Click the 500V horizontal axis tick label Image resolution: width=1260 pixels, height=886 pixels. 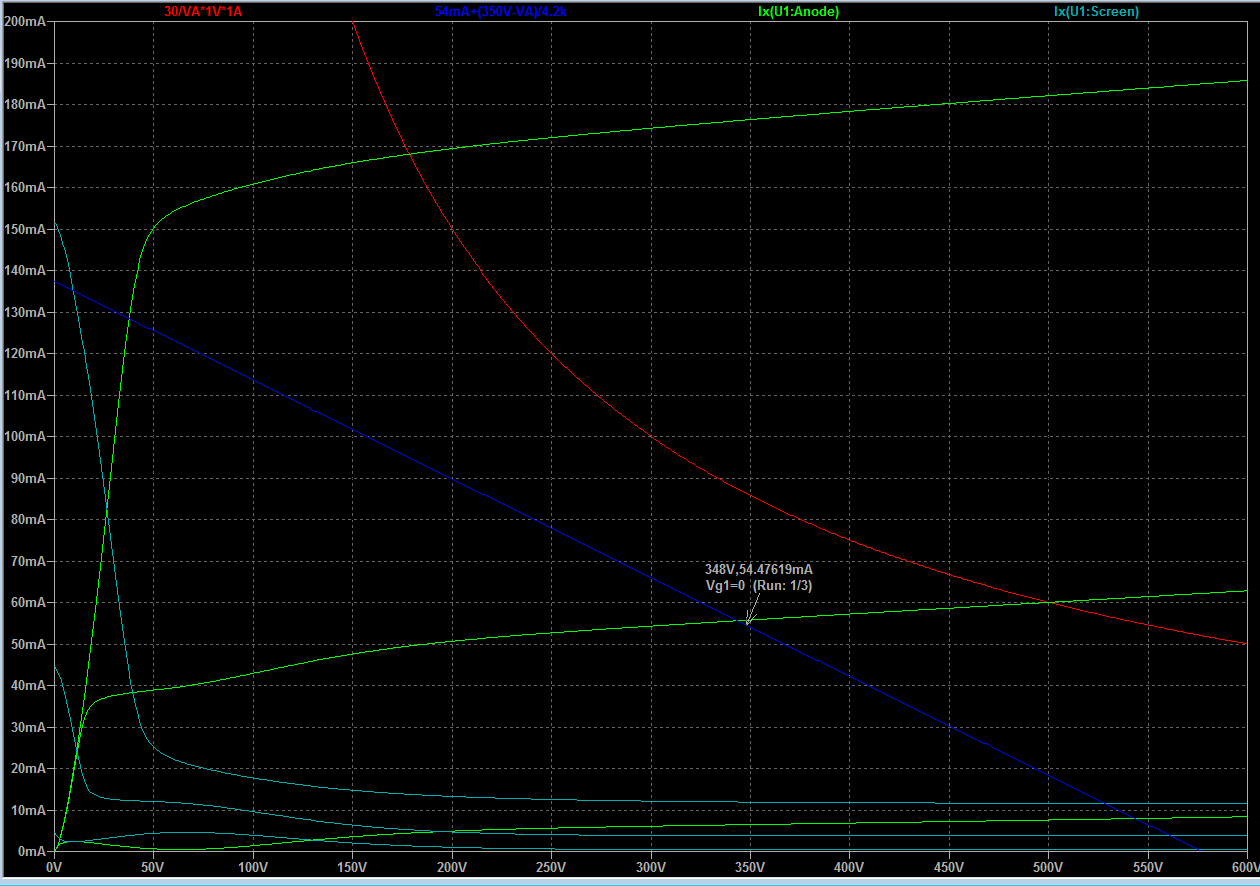(1048, 867)
